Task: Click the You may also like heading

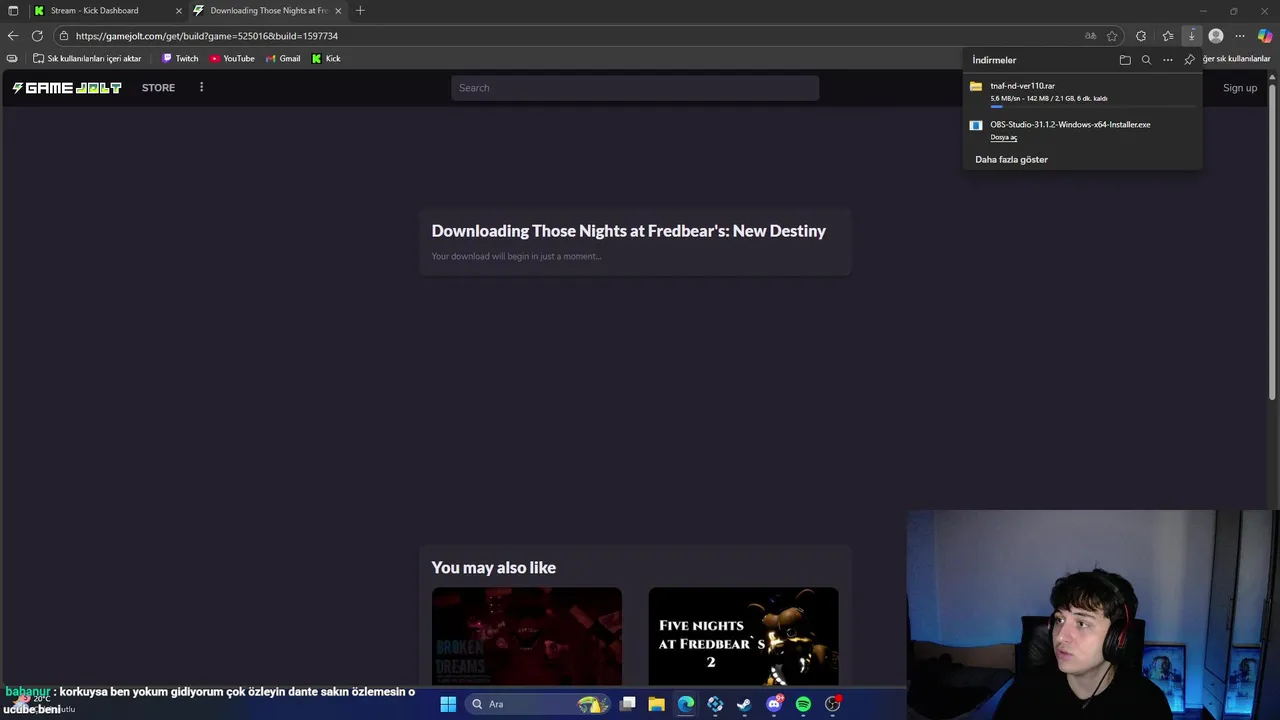Action: [x=493, y=568]
